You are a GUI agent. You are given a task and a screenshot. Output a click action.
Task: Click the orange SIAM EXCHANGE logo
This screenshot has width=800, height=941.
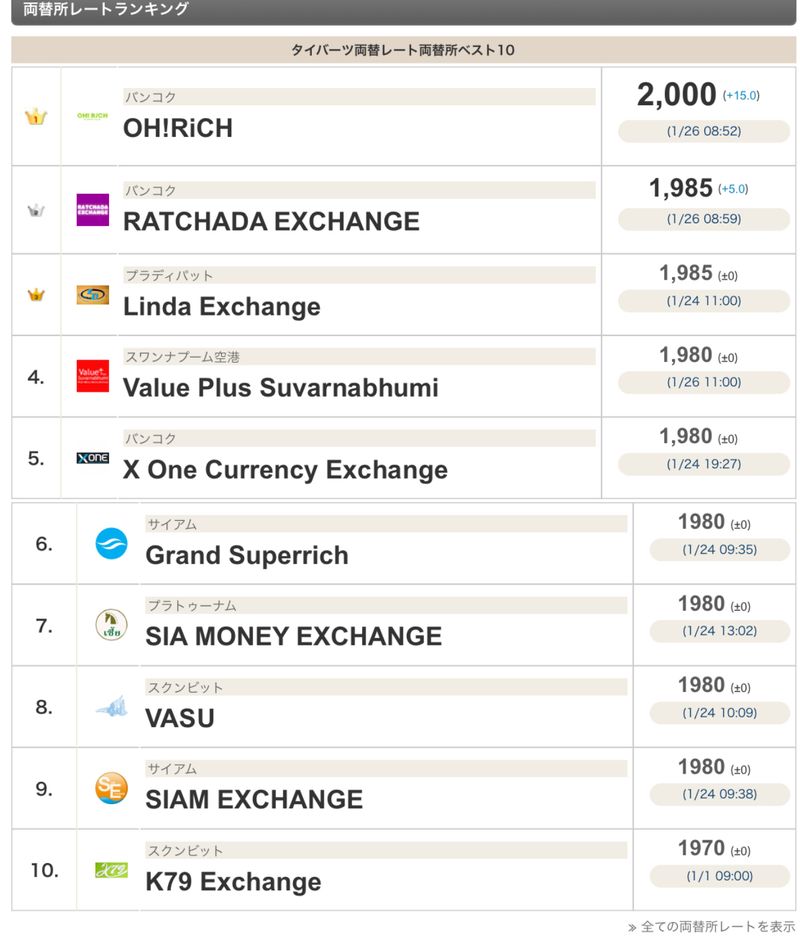(111, 788)
